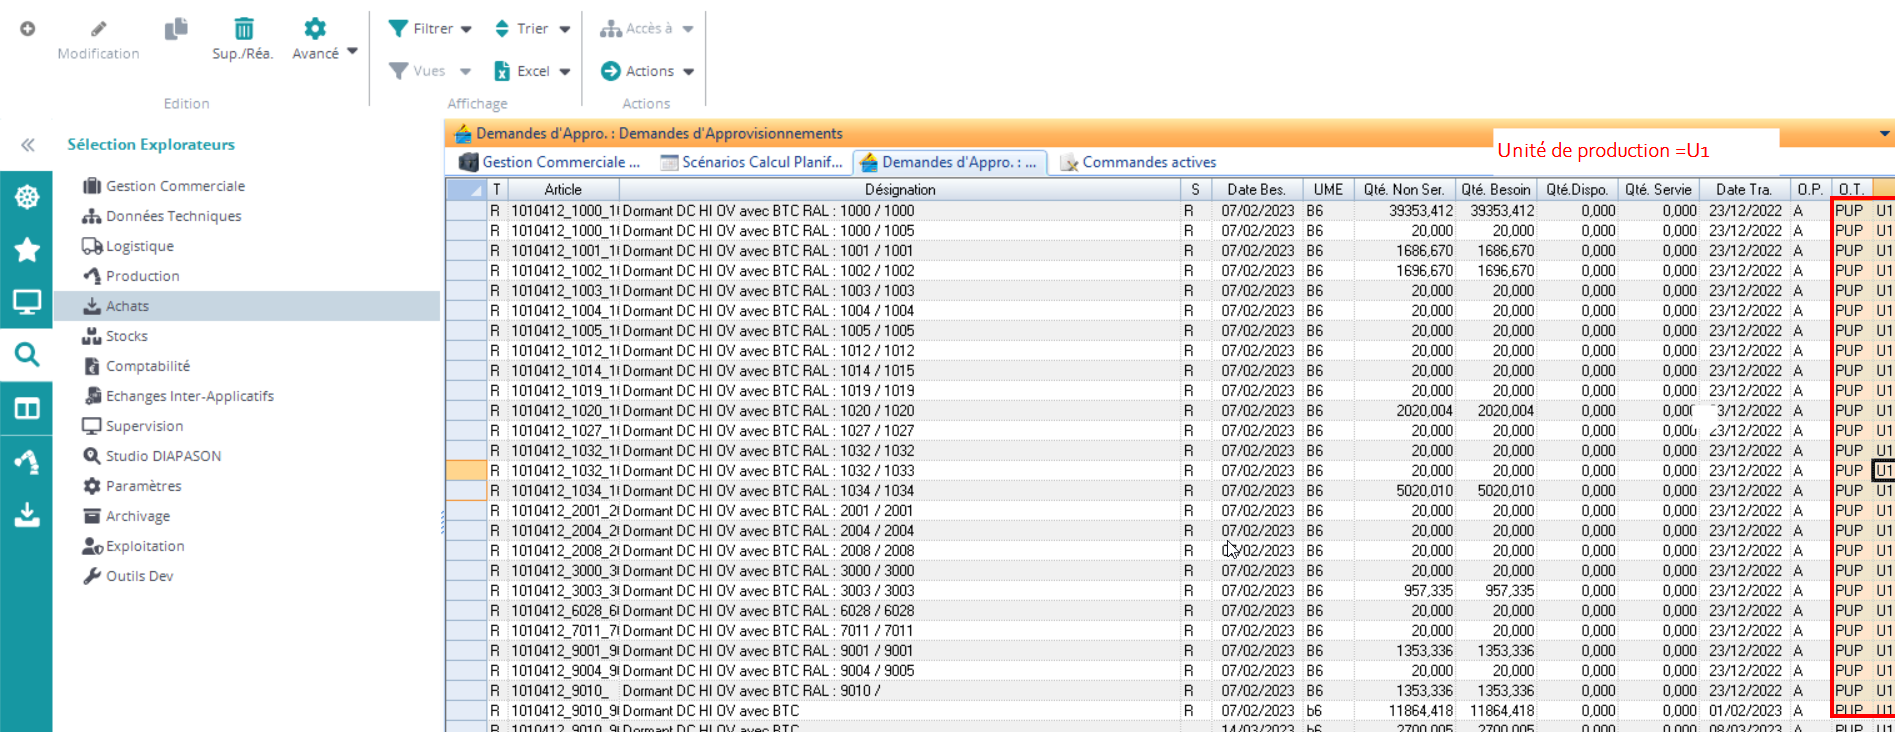The width and height of the screenshot is (1895, 732).
Task: Open the magnifier search icon in sidebar
Action: coord(27,355)
